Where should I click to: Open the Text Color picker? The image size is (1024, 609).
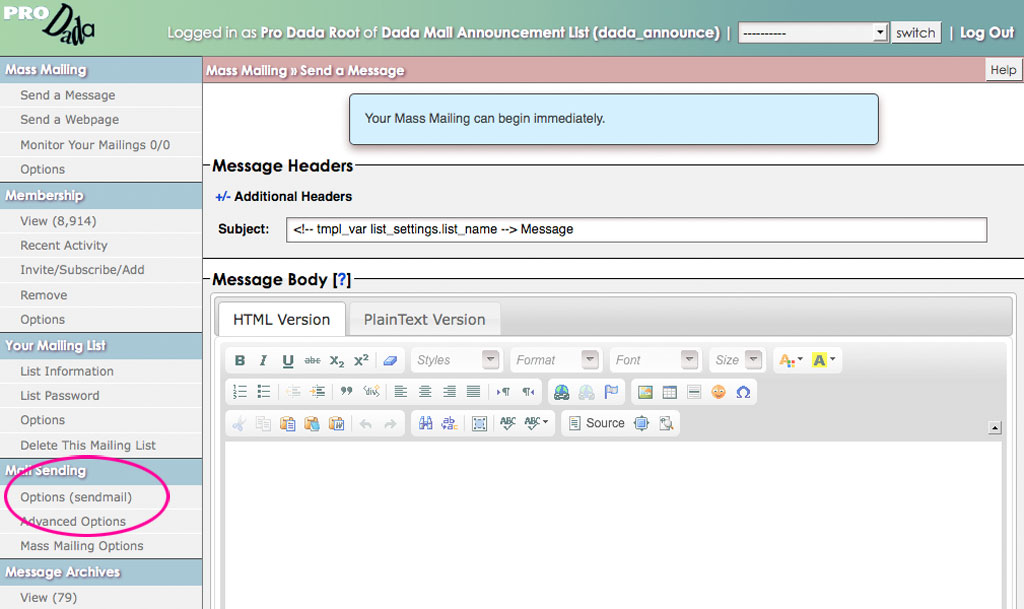click(791, 360)
